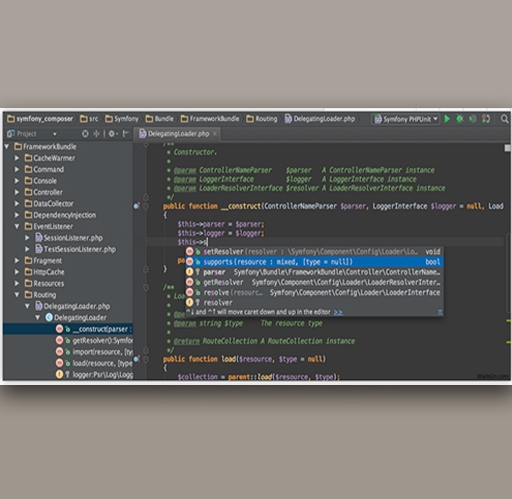The image size is (512, 499).
Task: Run the Symfony PHPUnit configuration
Action: click(447, 119)
